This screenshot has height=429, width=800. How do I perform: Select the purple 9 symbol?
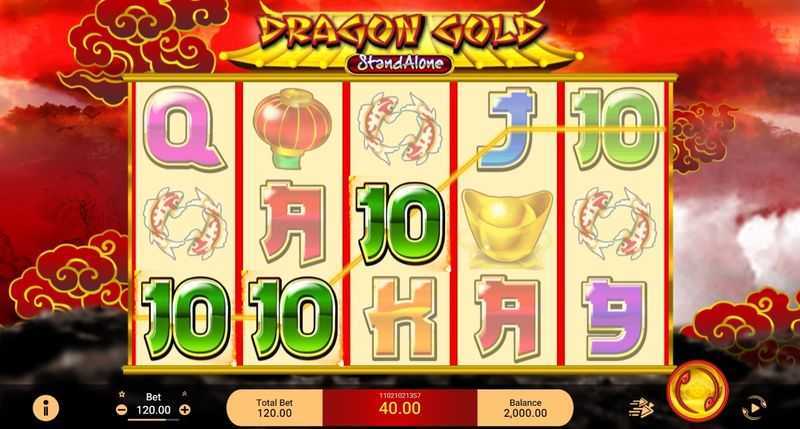click(x=616, y=319)
